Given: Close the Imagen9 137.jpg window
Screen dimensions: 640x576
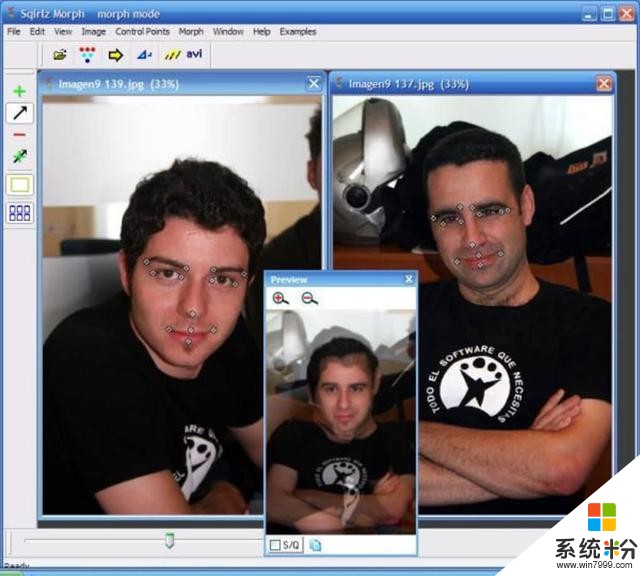Looking at the screenshot, I should (x=604, y=84).
